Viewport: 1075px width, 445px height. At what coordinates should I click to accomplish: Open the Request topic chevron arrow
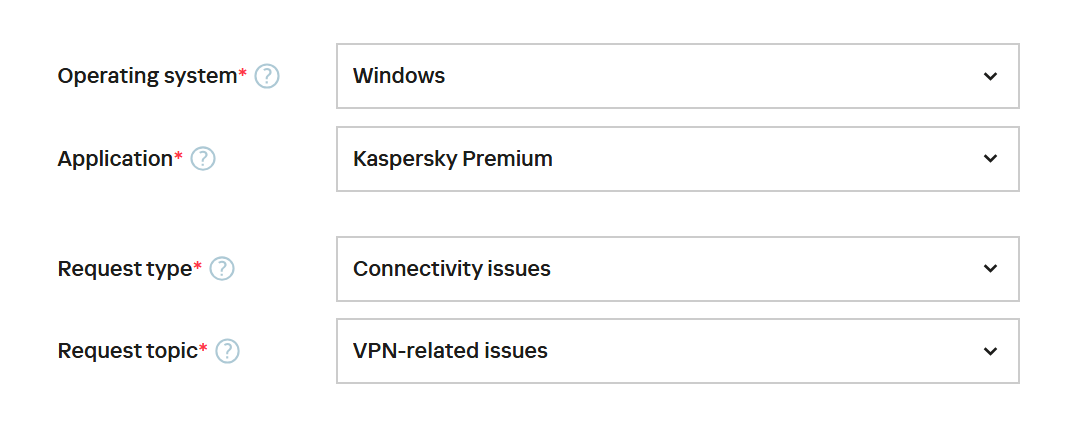pyautogui.click(x=990, y=351)
